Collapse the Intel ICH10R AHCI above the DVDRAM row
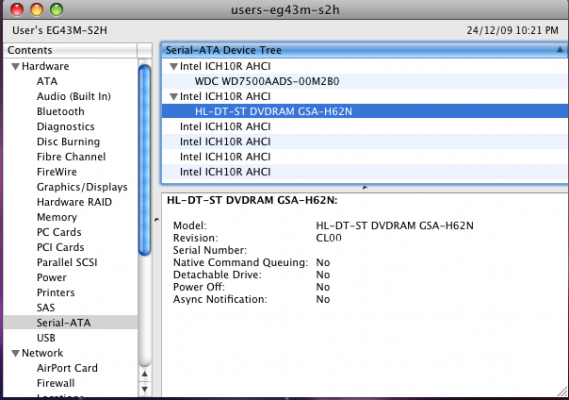 pos(173,97)
